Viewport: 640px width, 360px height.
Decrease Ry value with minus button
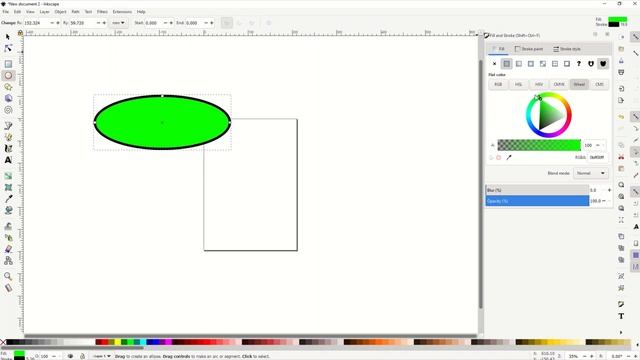98,23
